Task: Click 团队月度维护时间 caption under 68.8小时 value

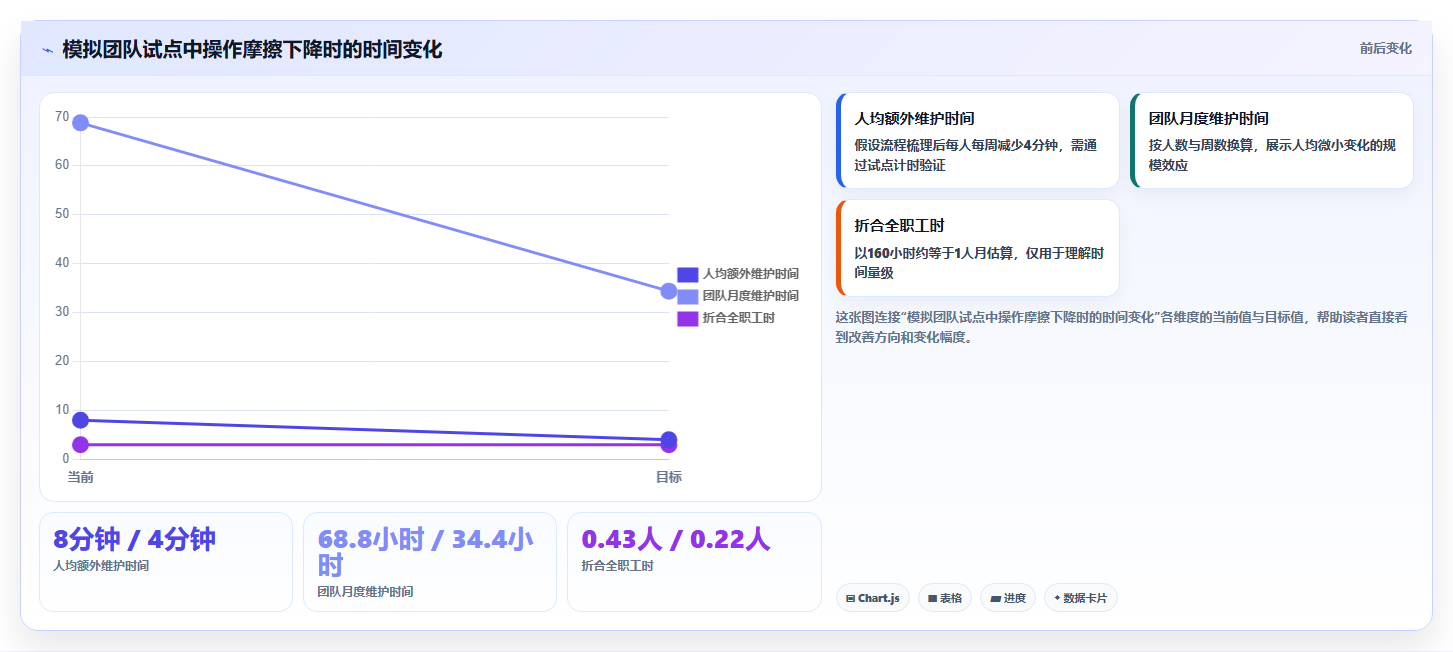Action: [x=365, y=592]
